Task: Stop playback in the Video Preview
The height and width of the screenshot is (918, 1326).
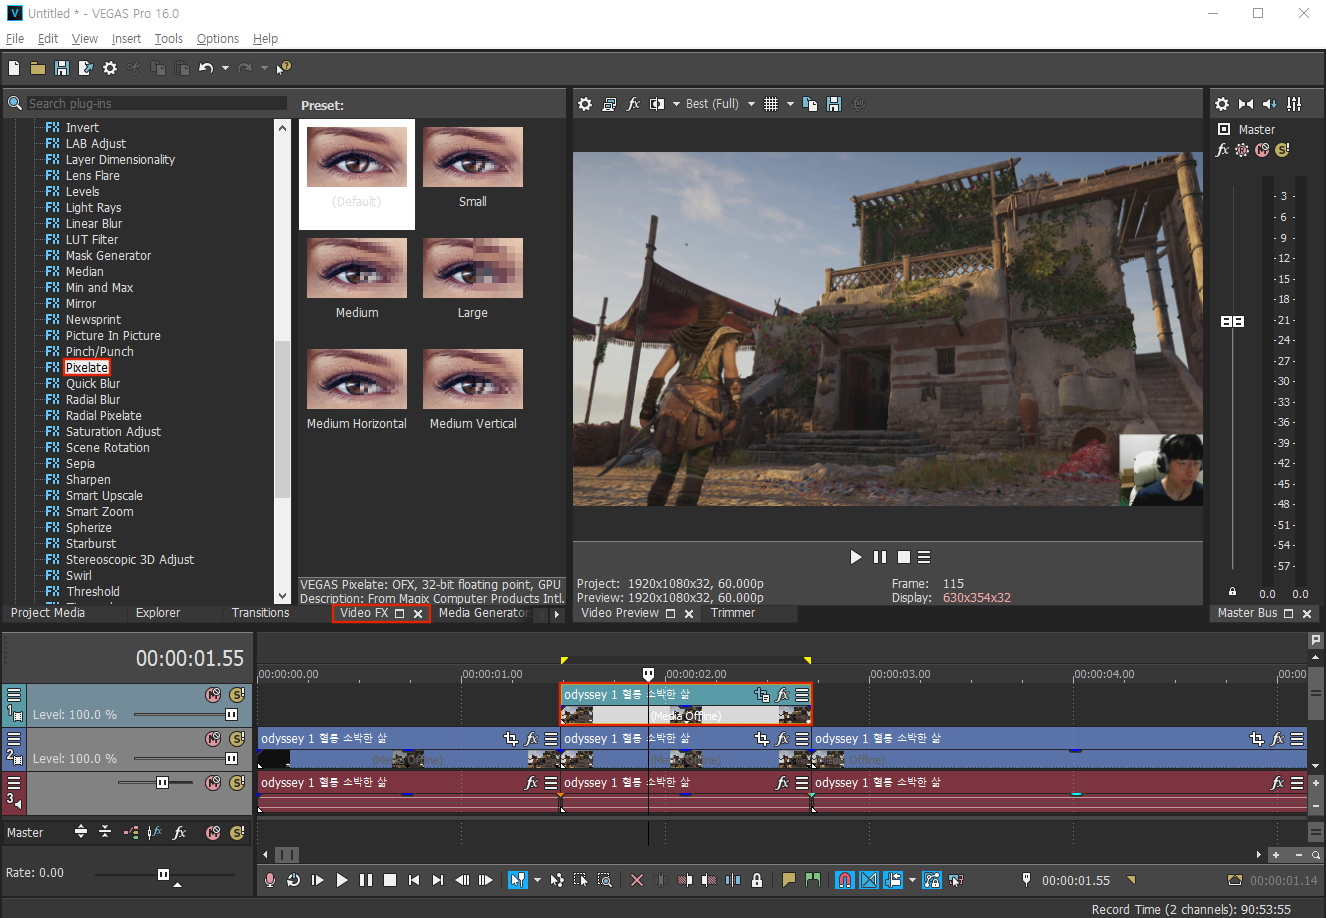Action: (904, 557)
